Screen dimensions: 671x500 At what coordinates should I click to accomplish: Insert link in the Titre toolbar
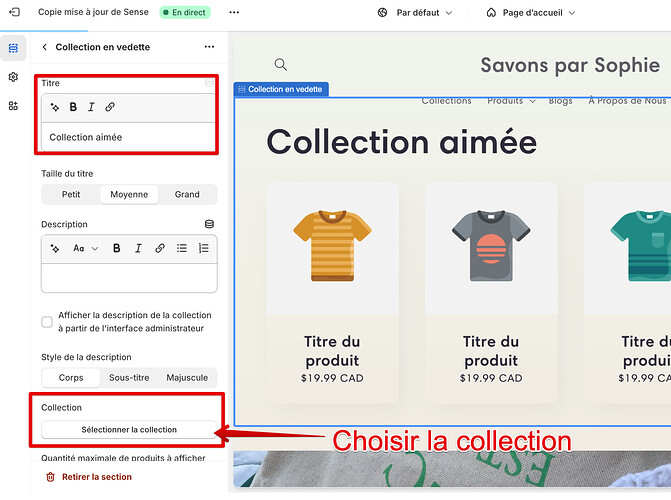pyautogui.click(x=110, y=107)
